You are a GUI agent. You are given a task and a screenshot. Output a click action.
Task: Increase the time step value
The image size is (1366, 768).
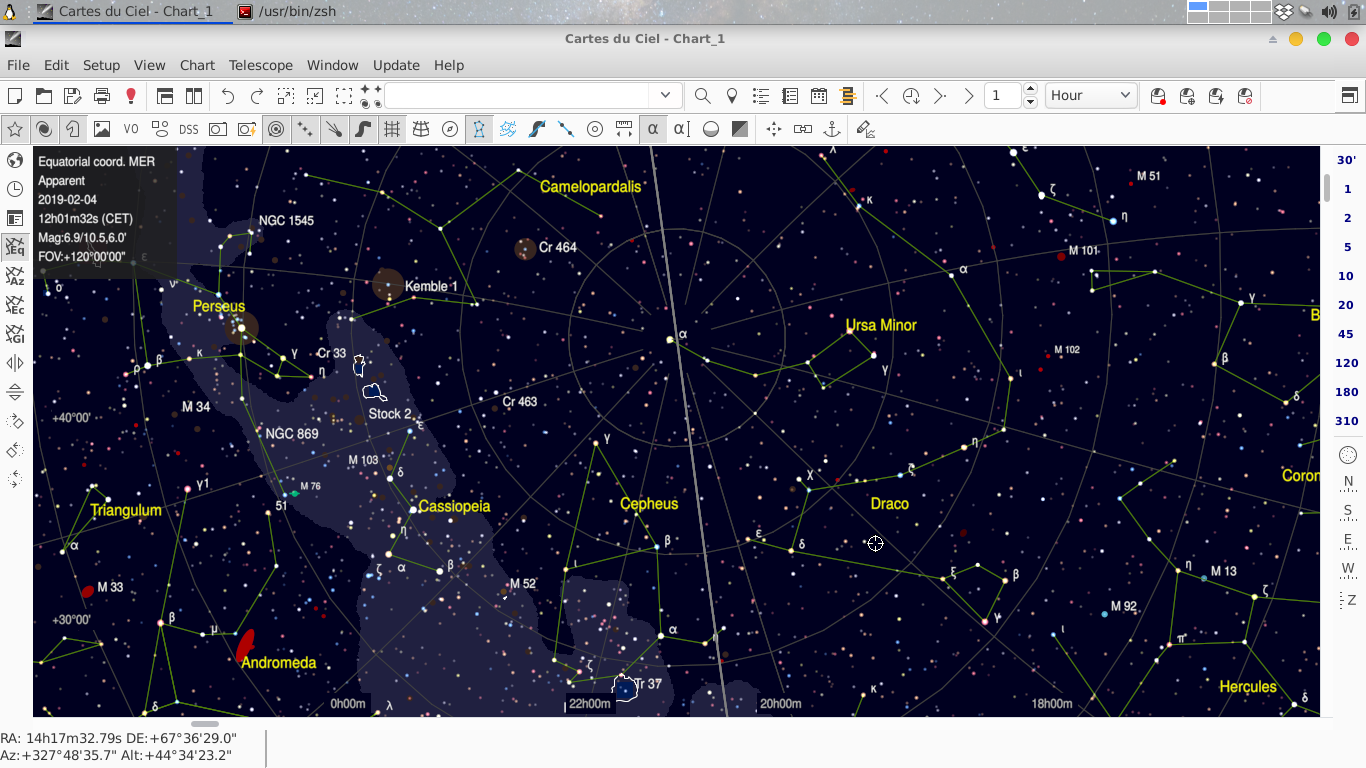tap(1031, 90)
